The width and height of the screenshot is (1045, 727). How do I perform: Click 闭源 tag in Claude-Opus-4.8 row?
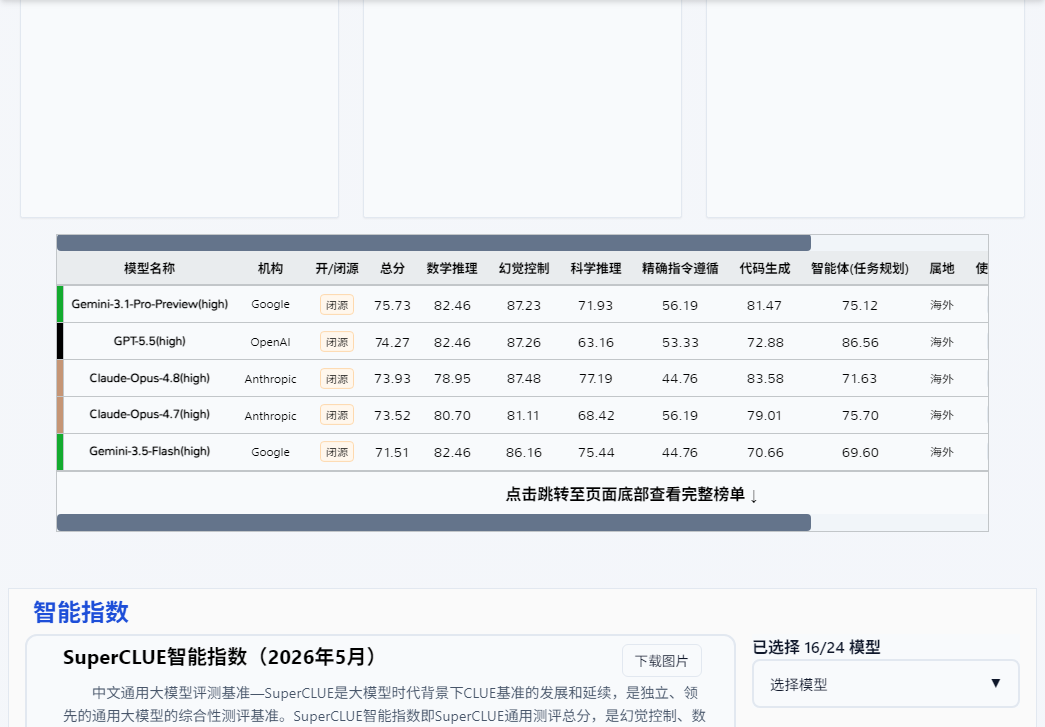337,378
